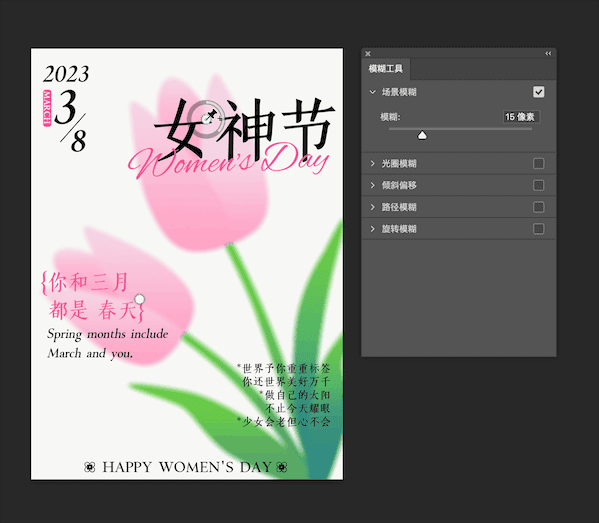The width and height of the screenshot is (599, 523).
Task: Select the 模糊工具 tab
Action: coord(385,69)
